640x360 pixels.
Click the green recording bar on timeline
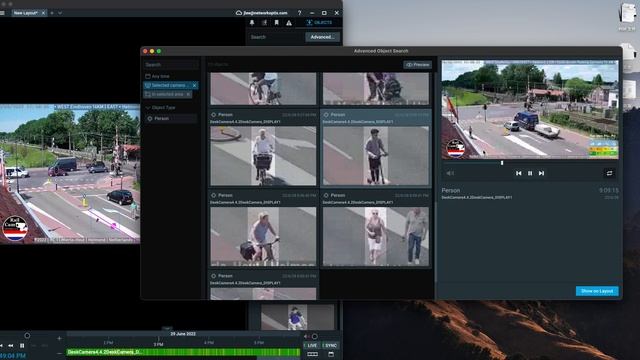[183, 352]
